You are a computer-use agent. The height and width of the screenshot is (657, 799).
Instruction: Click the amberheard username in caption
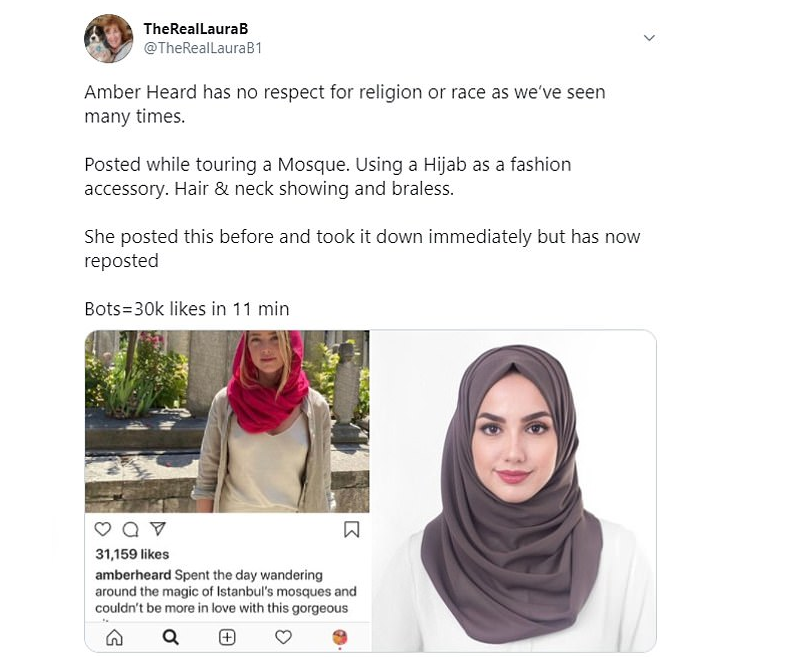tap(133, 575)
